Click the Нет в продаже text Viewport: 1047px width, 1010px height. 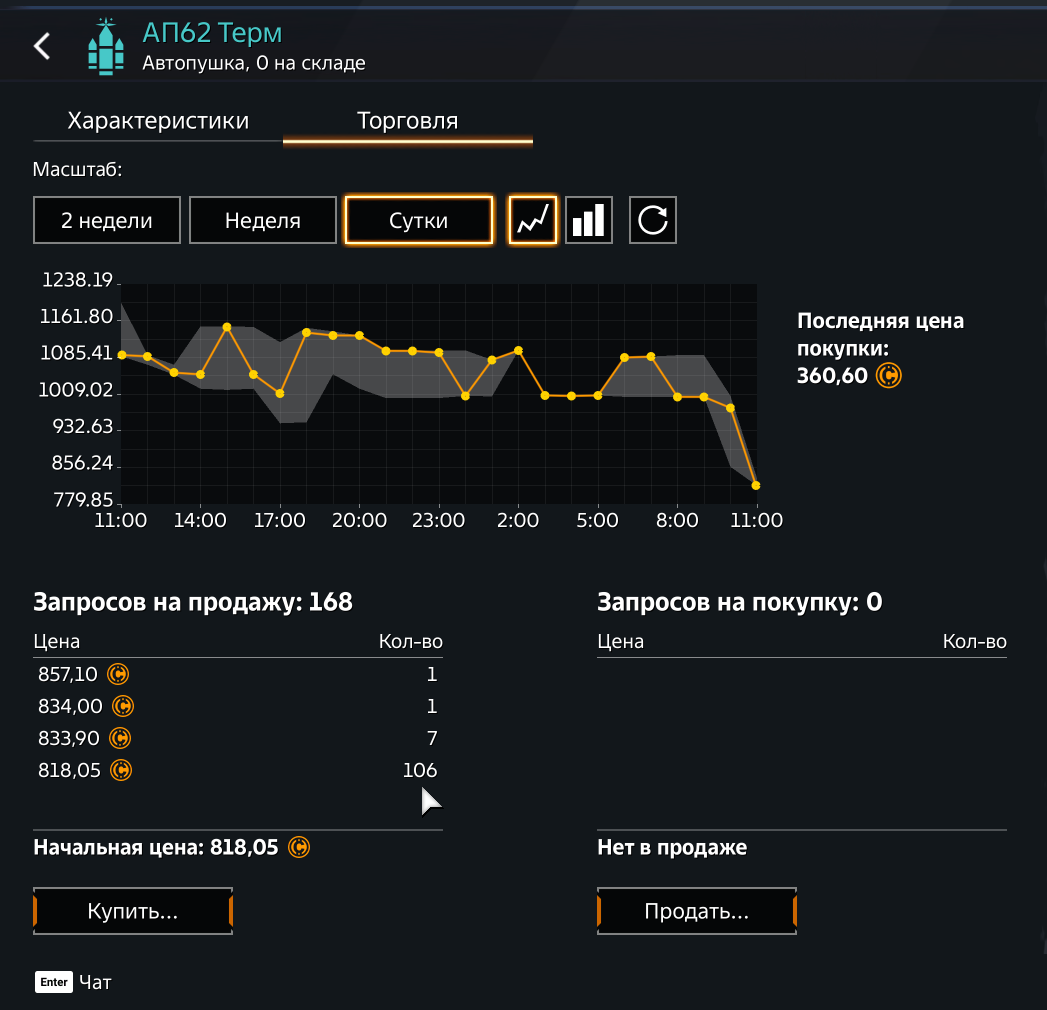(672, 848)
